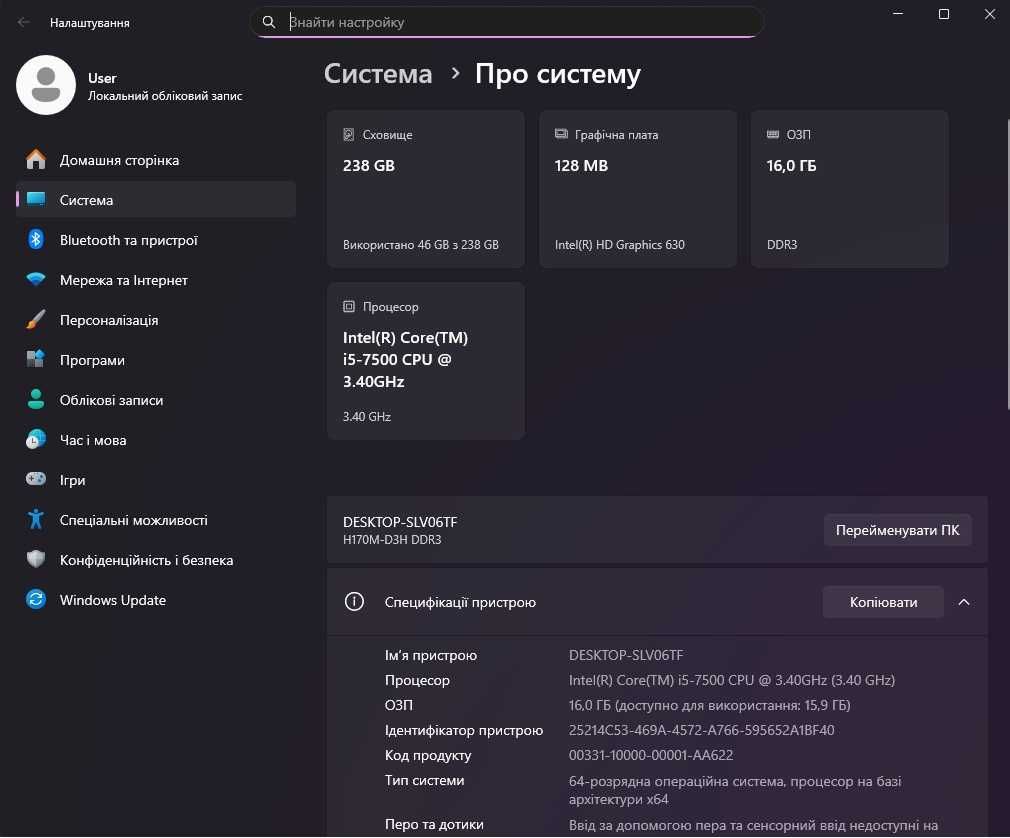Select the Windows Update label
The image size is (1010, 838).
pos(113,599)
